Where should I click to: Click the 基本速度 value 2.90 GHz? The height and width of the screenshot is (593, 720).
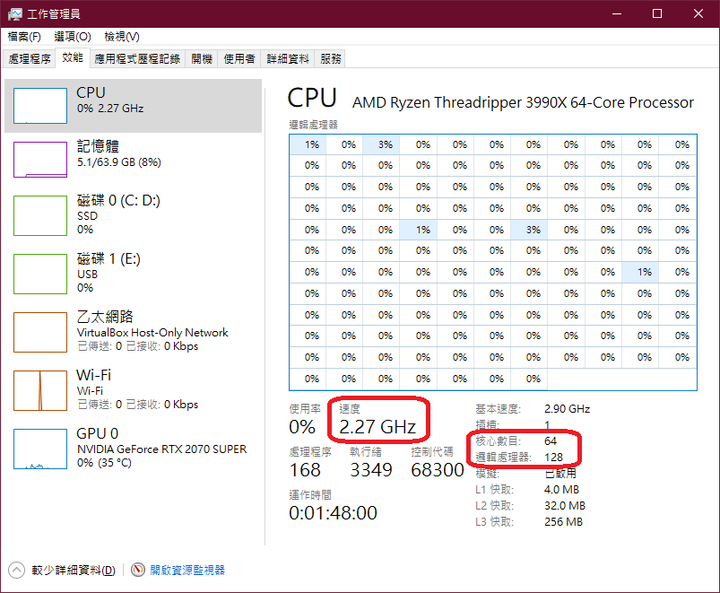567,409
